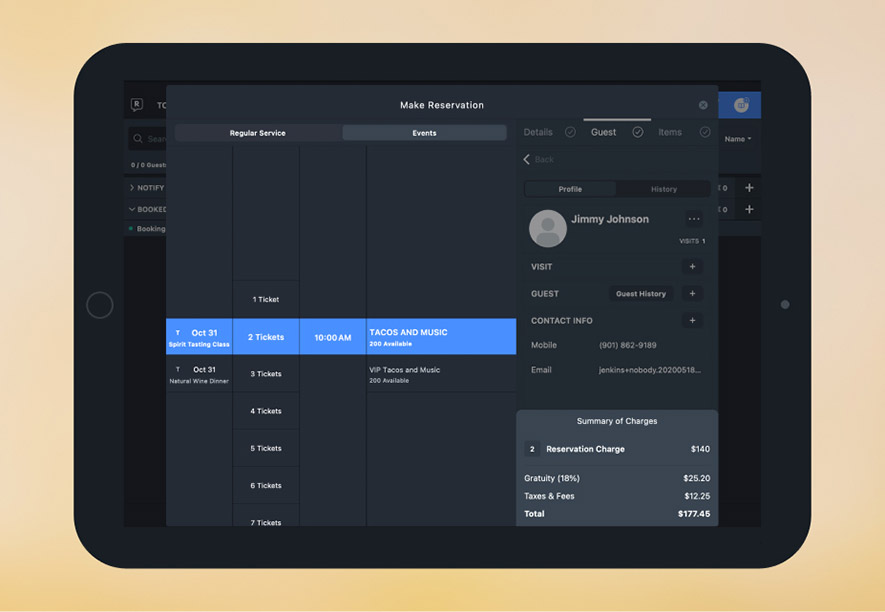Select the TACOS AND MUSIC event
The width and height of the screenshot is (885, 612).
[x=441, y=337]
